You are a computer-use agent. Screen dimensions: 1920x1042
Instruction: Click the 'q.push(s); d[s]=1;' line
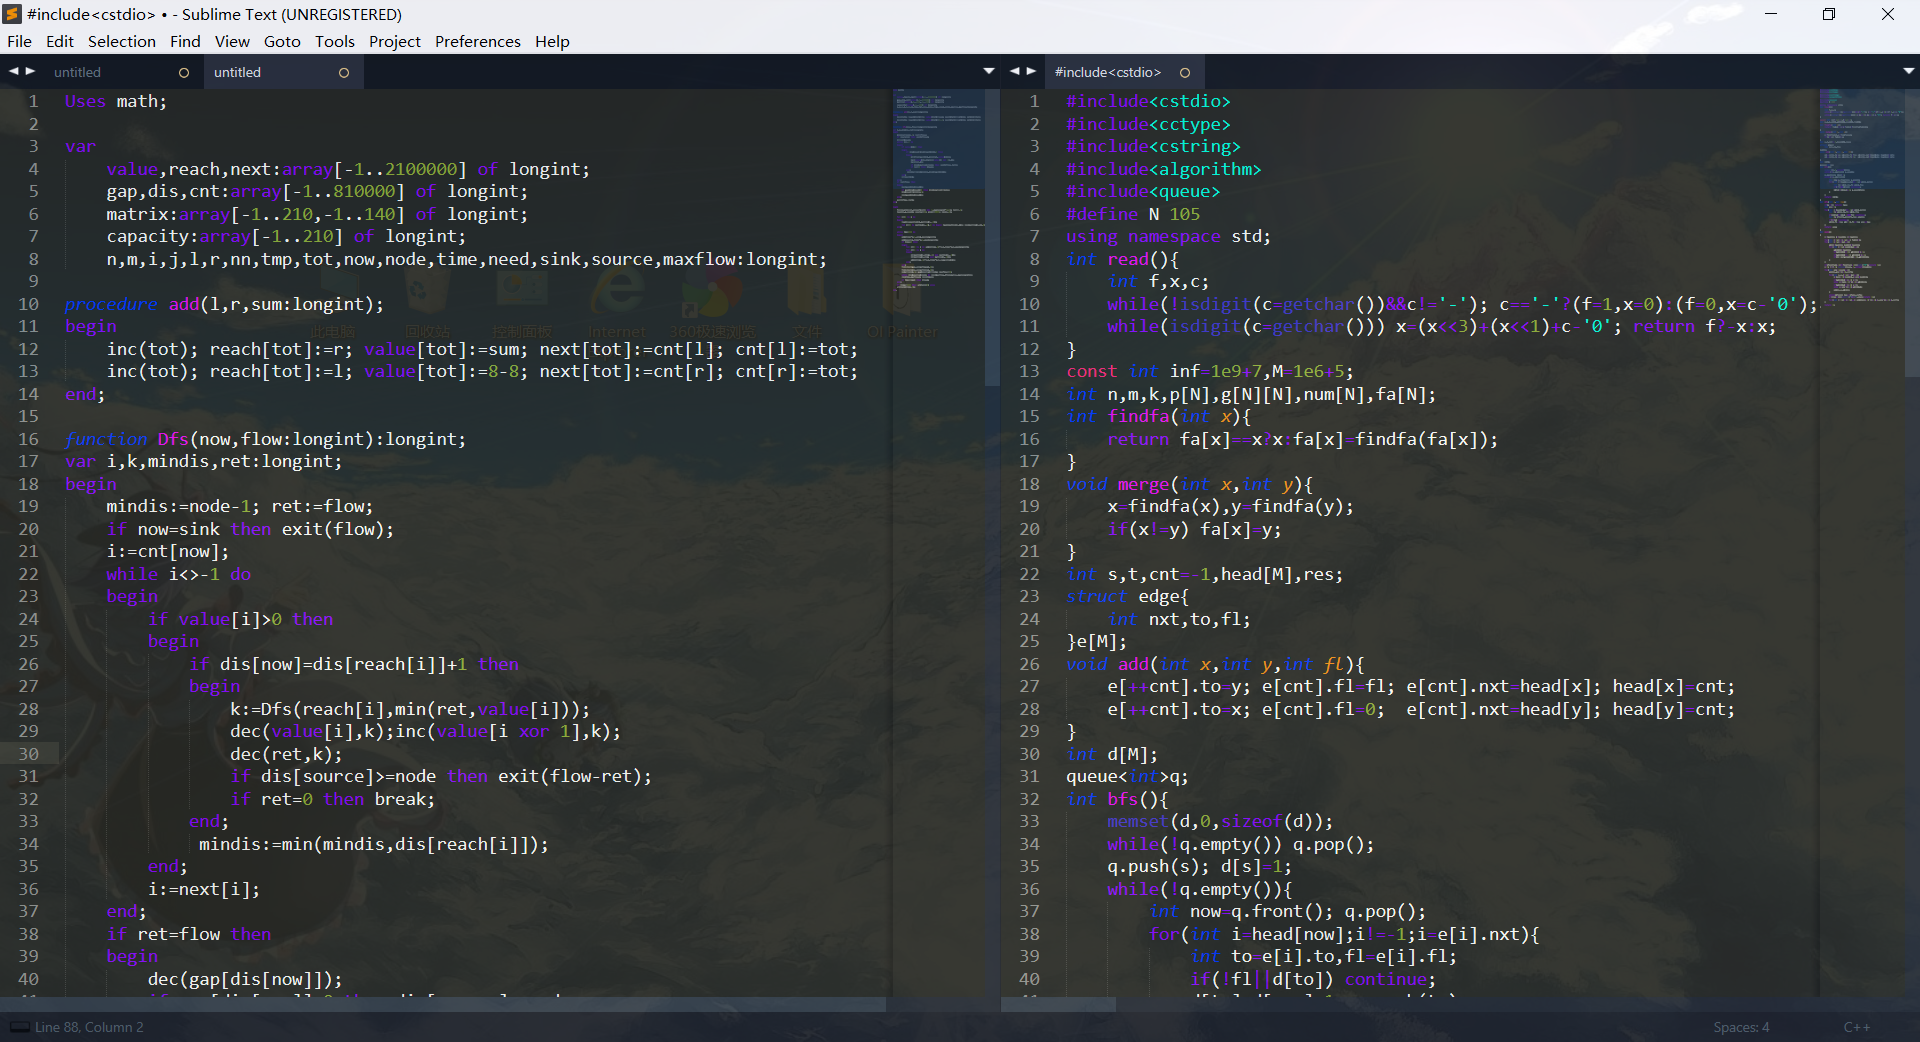coord(1199,866)
